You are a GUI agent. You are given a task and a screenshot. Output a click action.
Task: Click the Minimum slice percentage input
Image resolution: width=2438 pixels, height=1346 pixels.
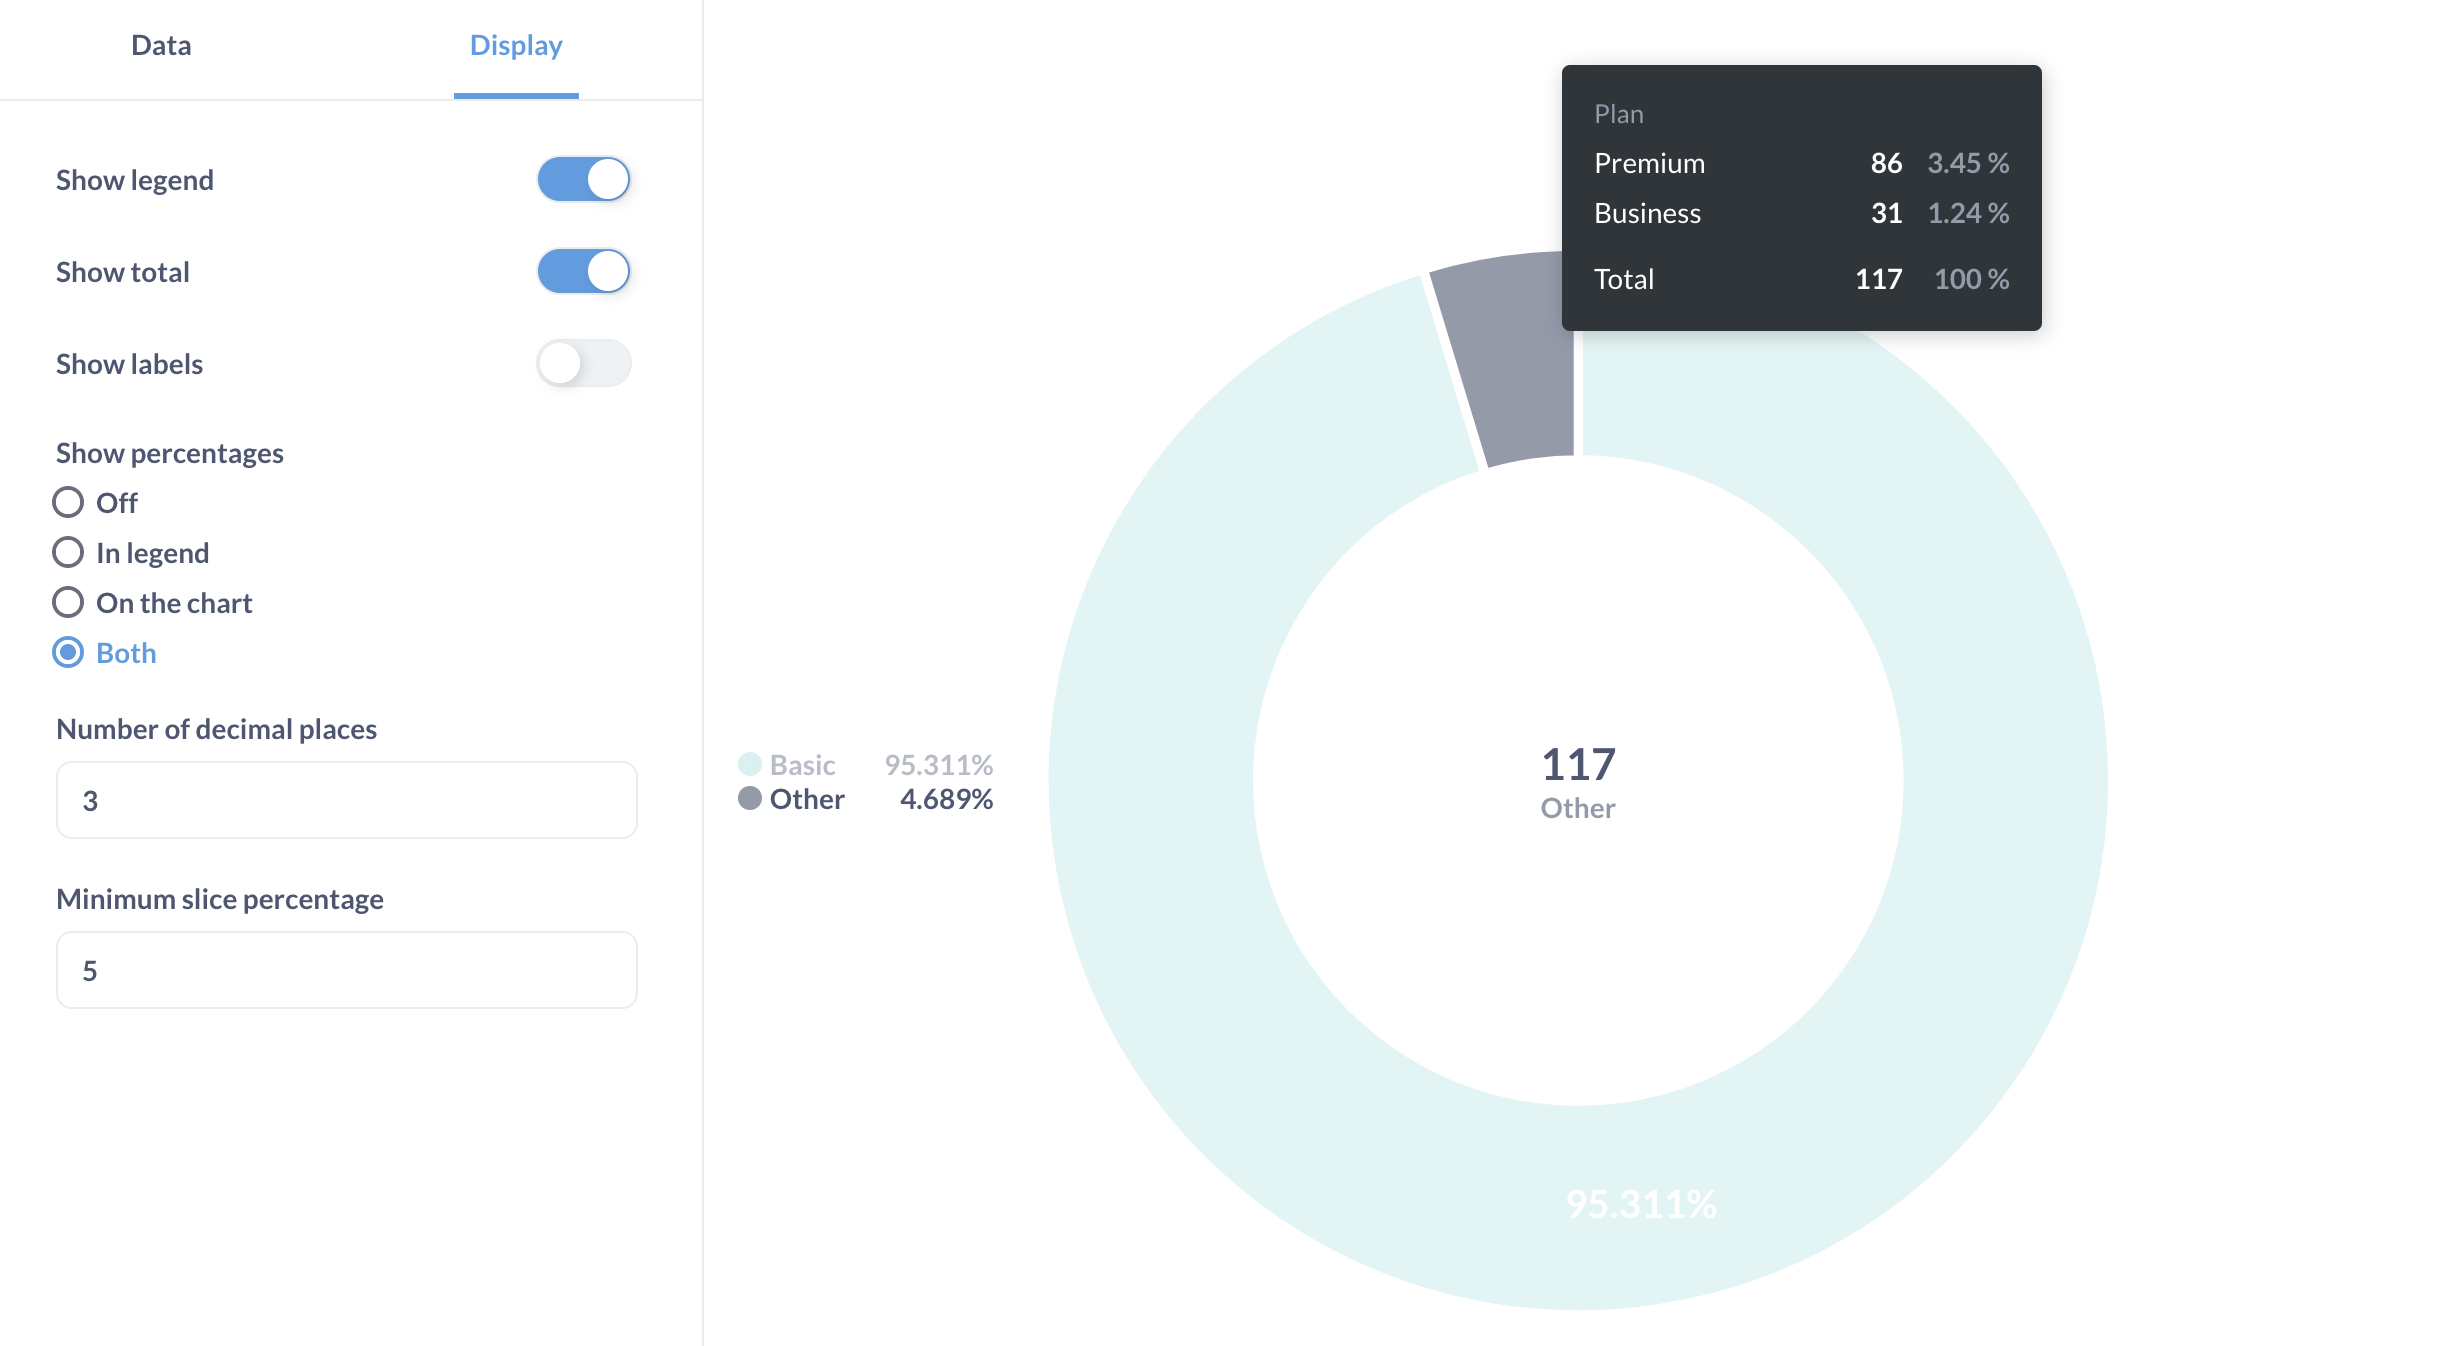[x=346, y=971]
